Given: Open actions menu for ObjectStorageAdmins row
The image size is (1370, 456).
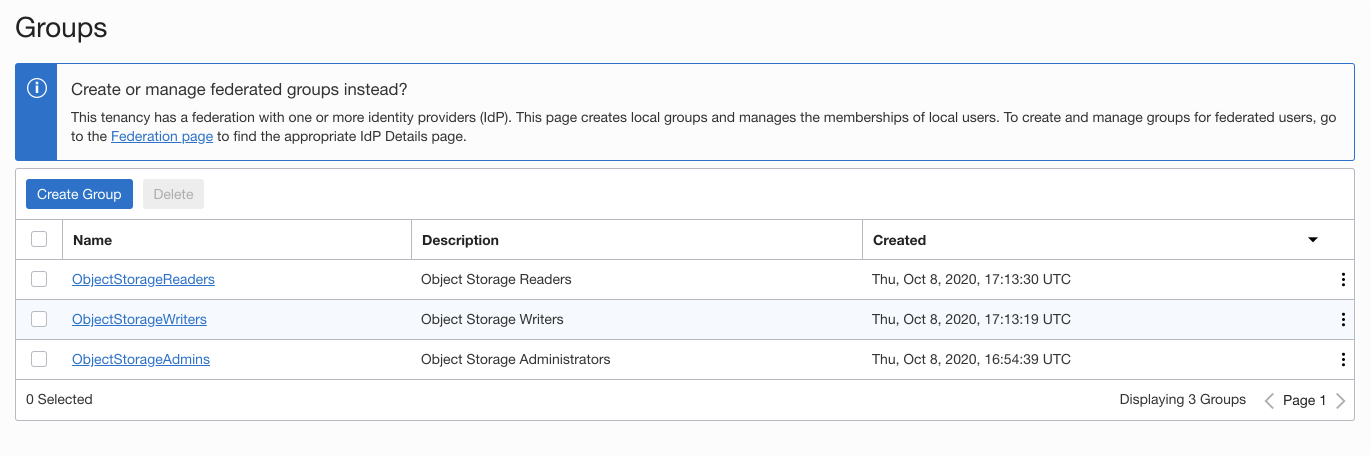Looking at the screenshot, I should click(x=1343, y=360).
